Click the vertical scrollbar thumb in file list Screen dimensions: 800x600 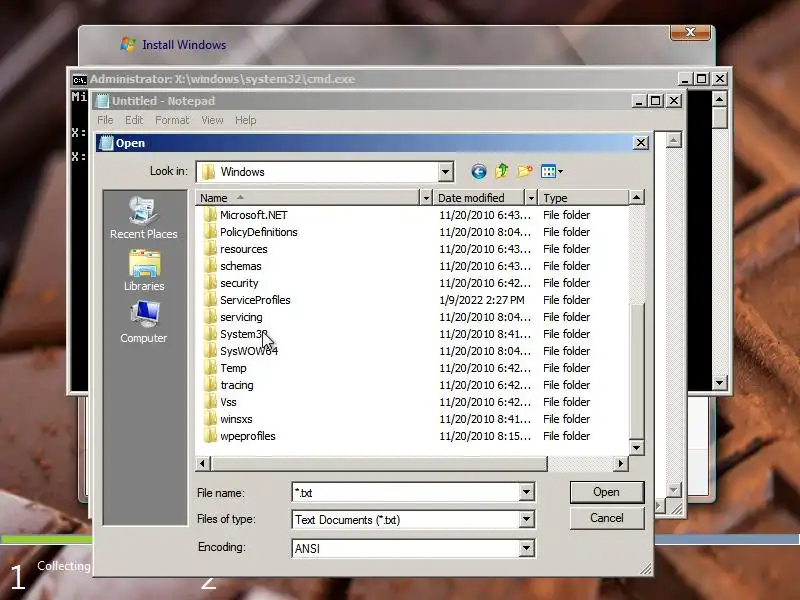point(636,370)
